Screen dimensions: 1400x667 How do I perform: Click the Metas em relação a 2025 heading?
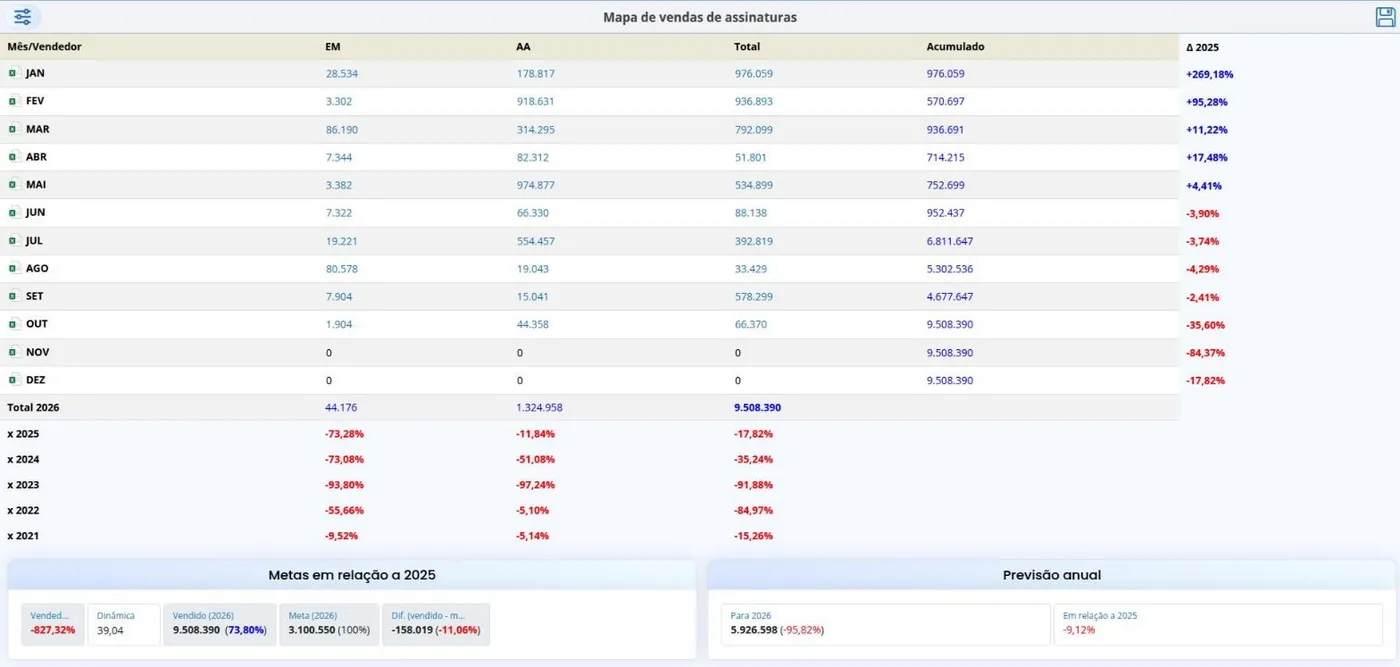coord(352,575)
